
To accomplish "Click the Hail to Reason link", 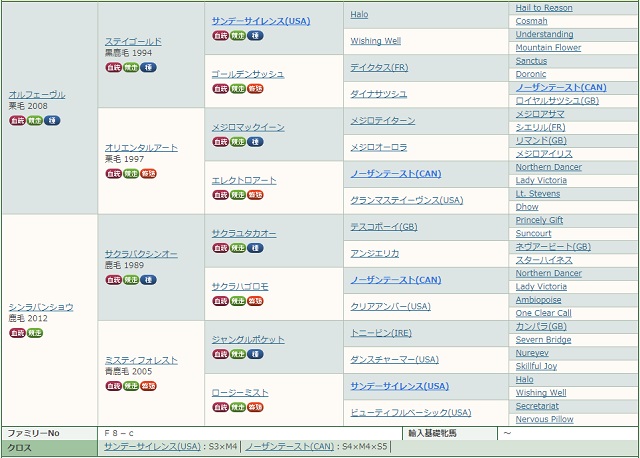I will 544,8.
